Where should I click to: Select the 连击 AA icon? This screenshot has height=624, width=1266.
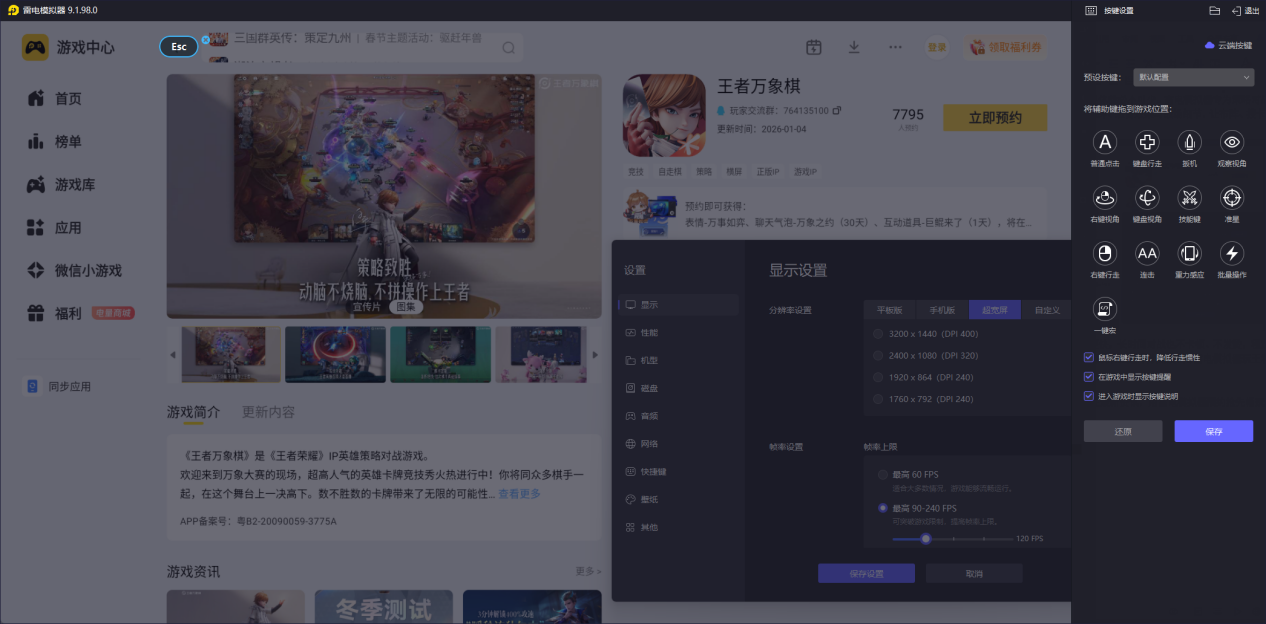(x=1147, y=253)
